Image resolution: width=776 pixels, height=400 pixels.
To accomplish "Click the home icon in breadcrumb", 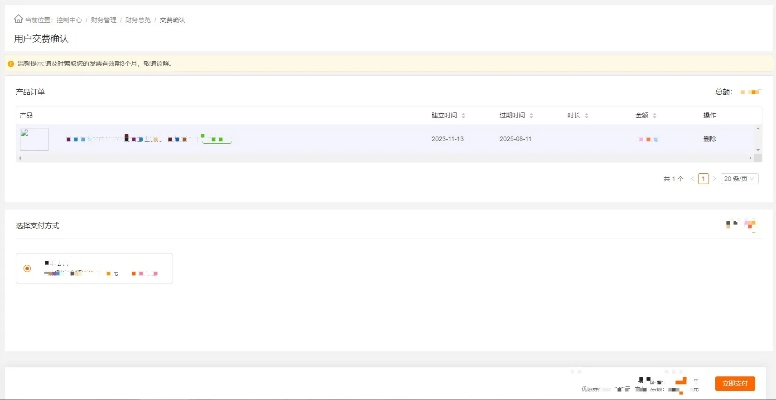I will (18, 19).
